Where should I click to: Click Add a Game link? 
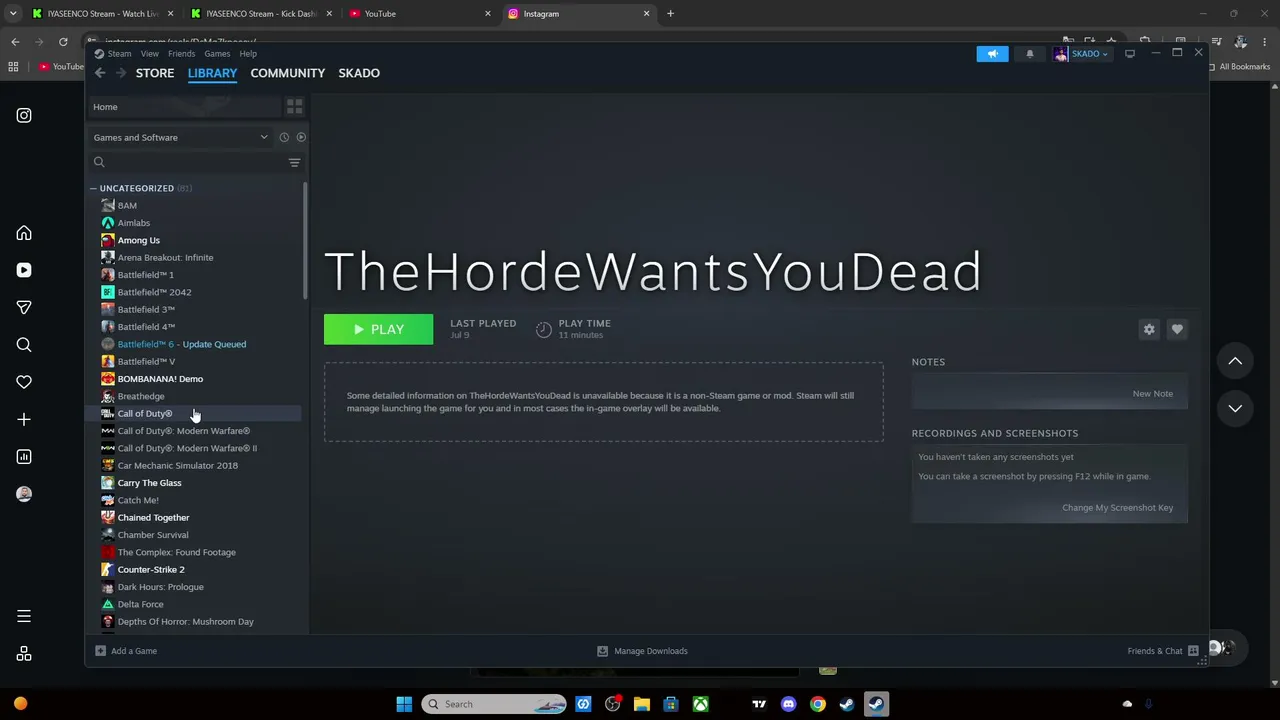point(134,651)
